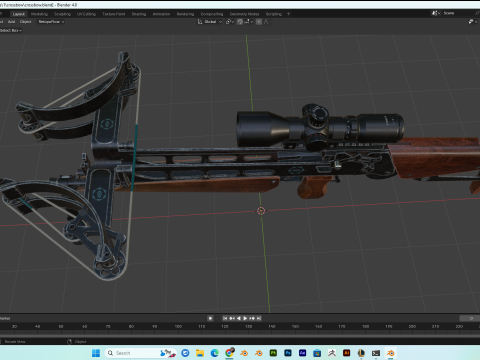The image size is (480, 360).
Task: Open Adobe After Effects from the taskbar
Action: point(303,353)
